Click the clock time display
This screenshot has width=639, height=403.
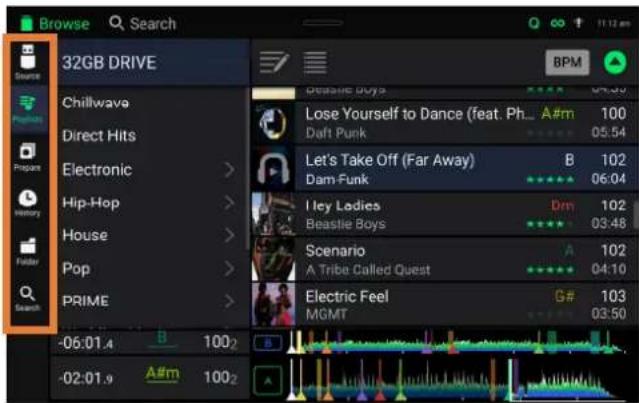click(x=614, y=24)
